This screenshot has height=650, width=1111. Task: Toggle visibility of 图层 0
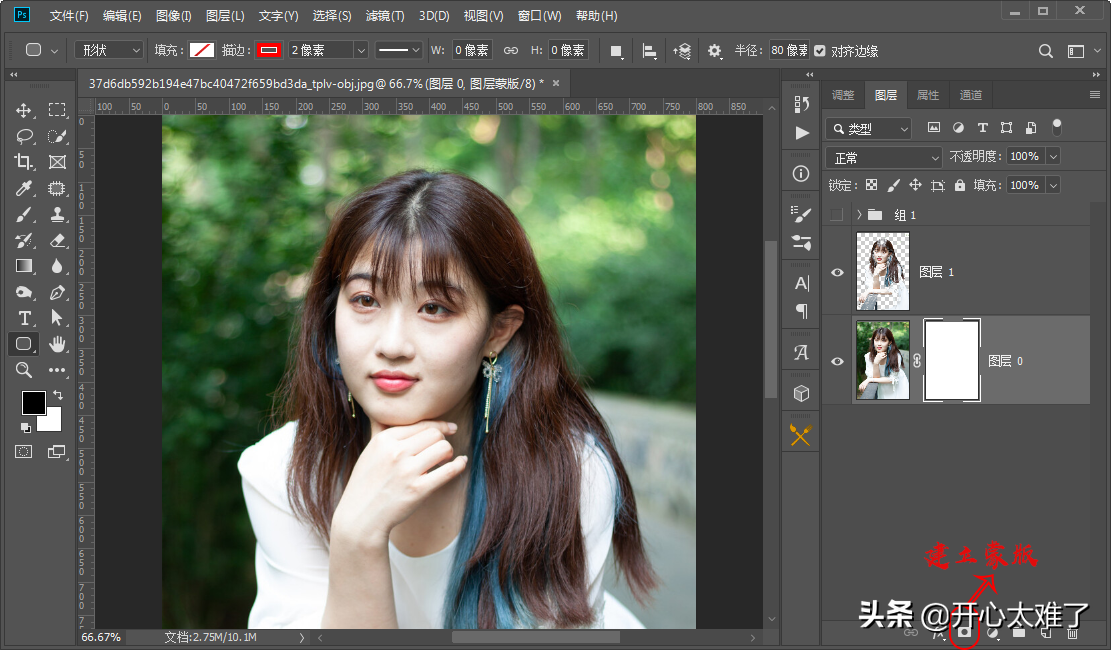coord(837,362)
